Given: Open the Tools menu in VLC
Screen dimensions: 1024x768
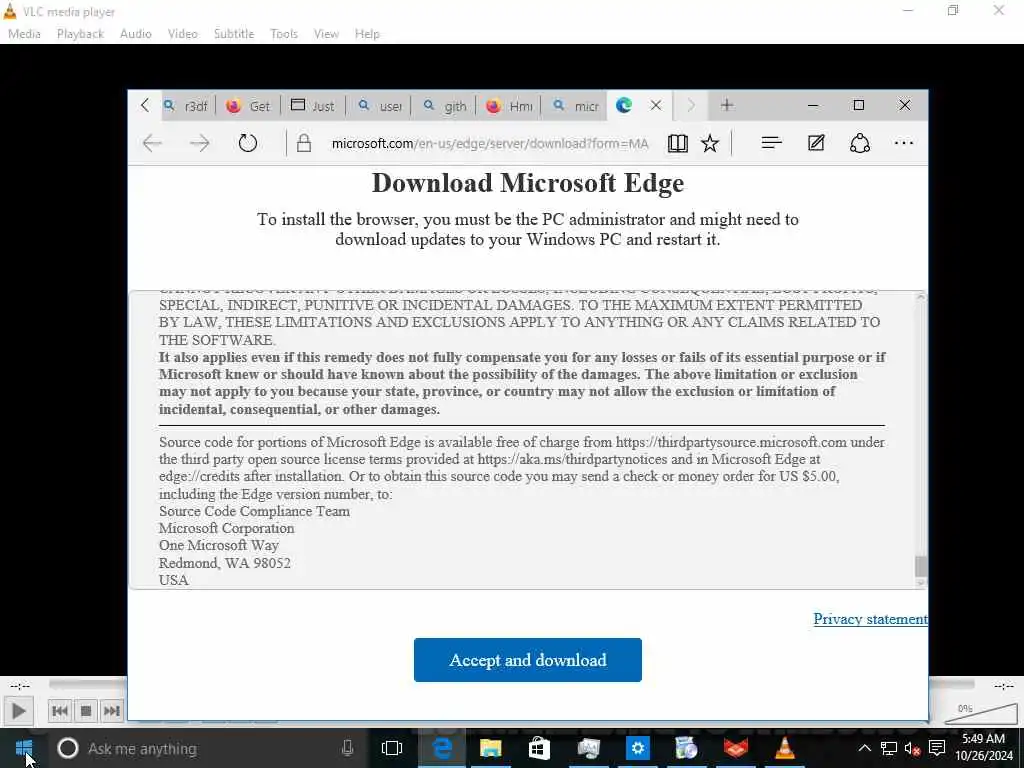Looking at the screenshot, I should (284, 34).
